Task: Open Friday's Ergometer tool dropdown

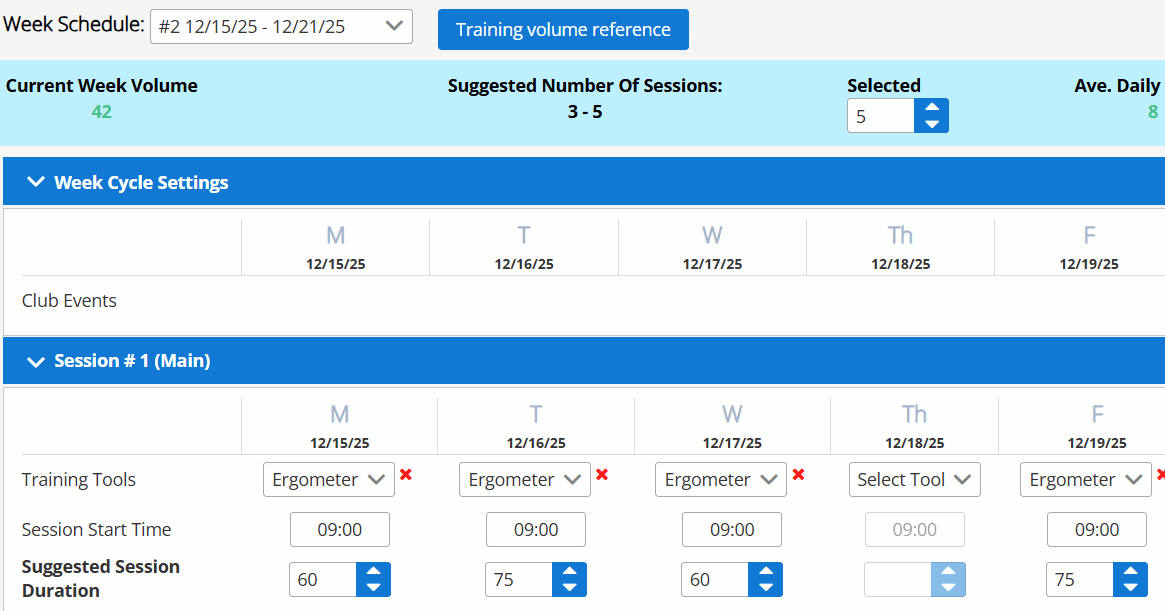Action: click(x=1084, y=479)
